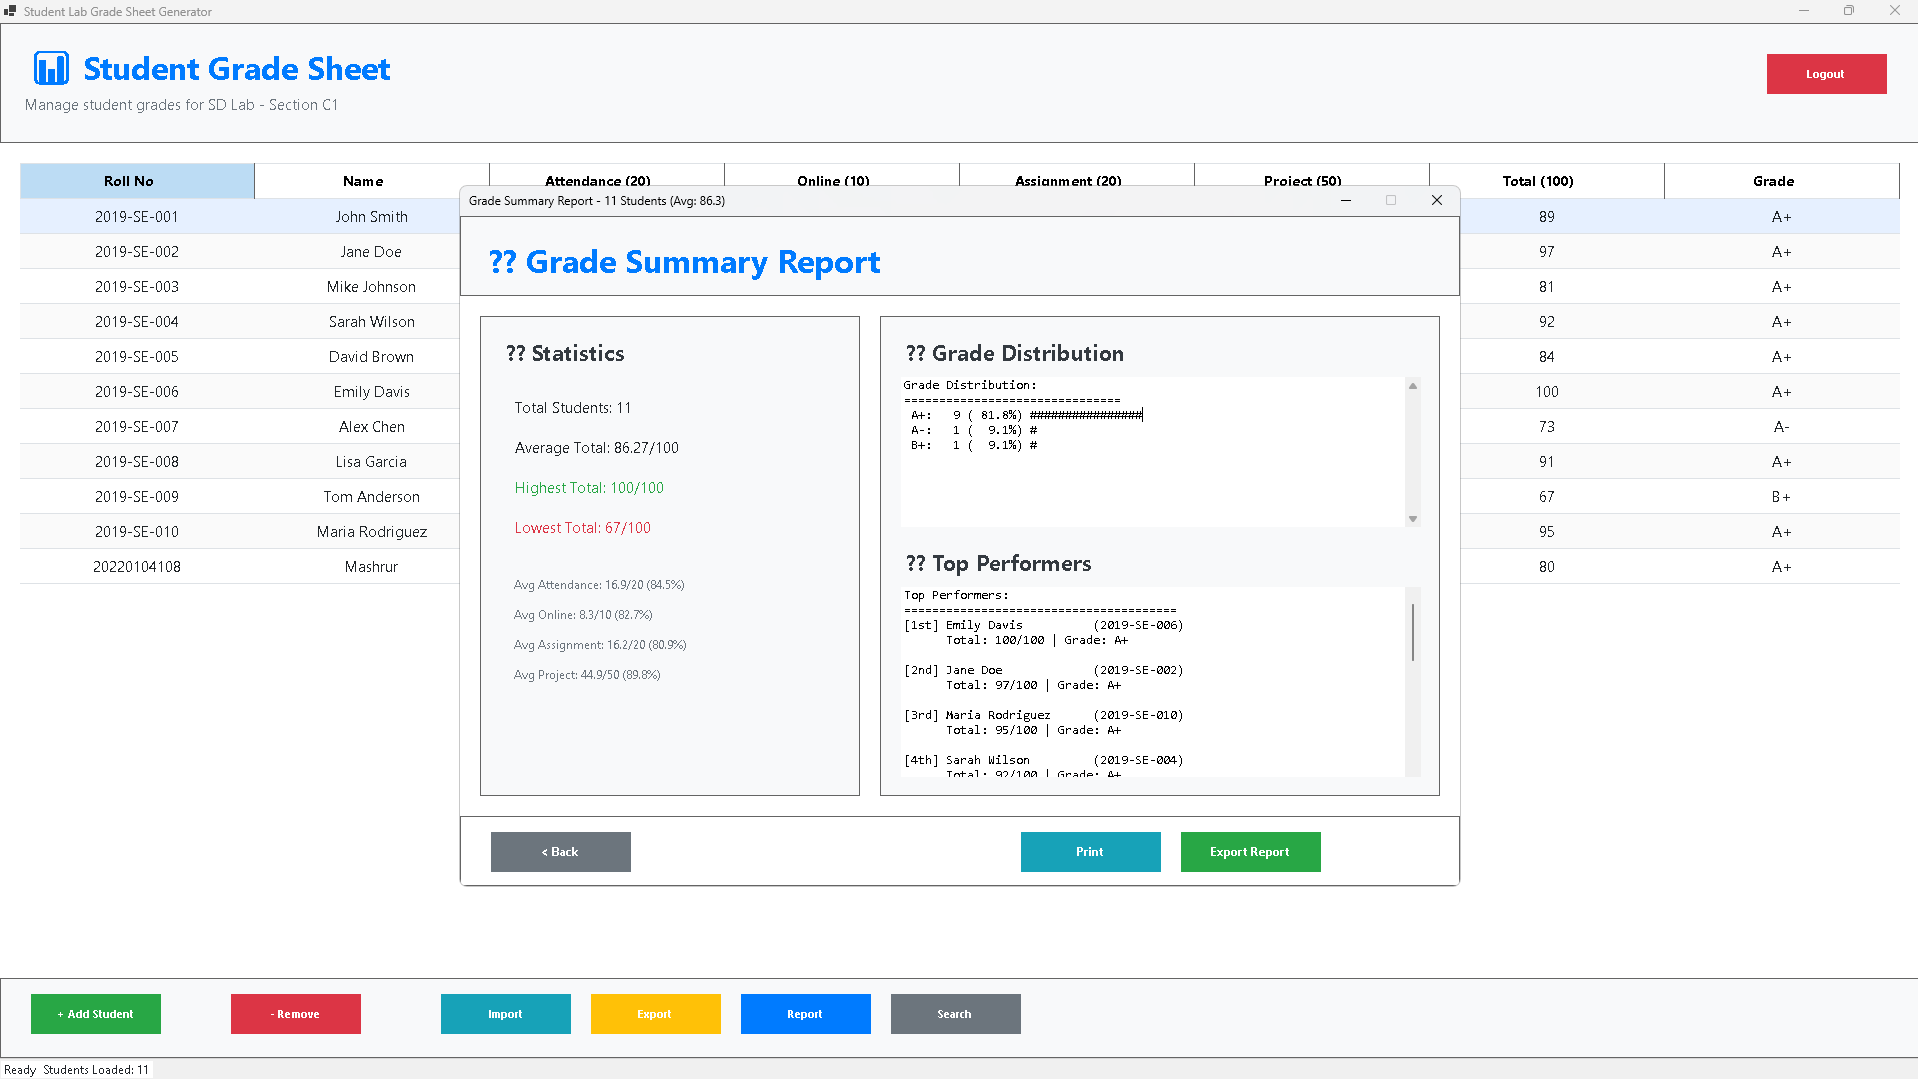Restore the main application window
The image size is (1918, 1079).
1849,11
